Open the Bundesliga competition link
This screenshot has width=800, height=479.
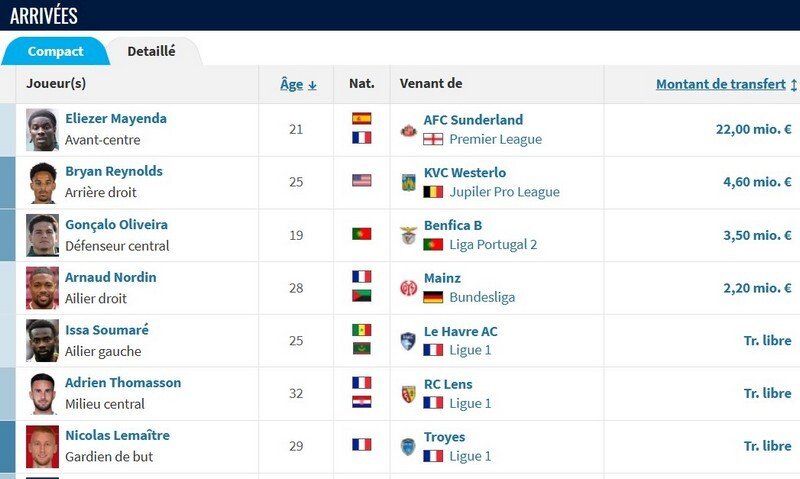[482, 297]
